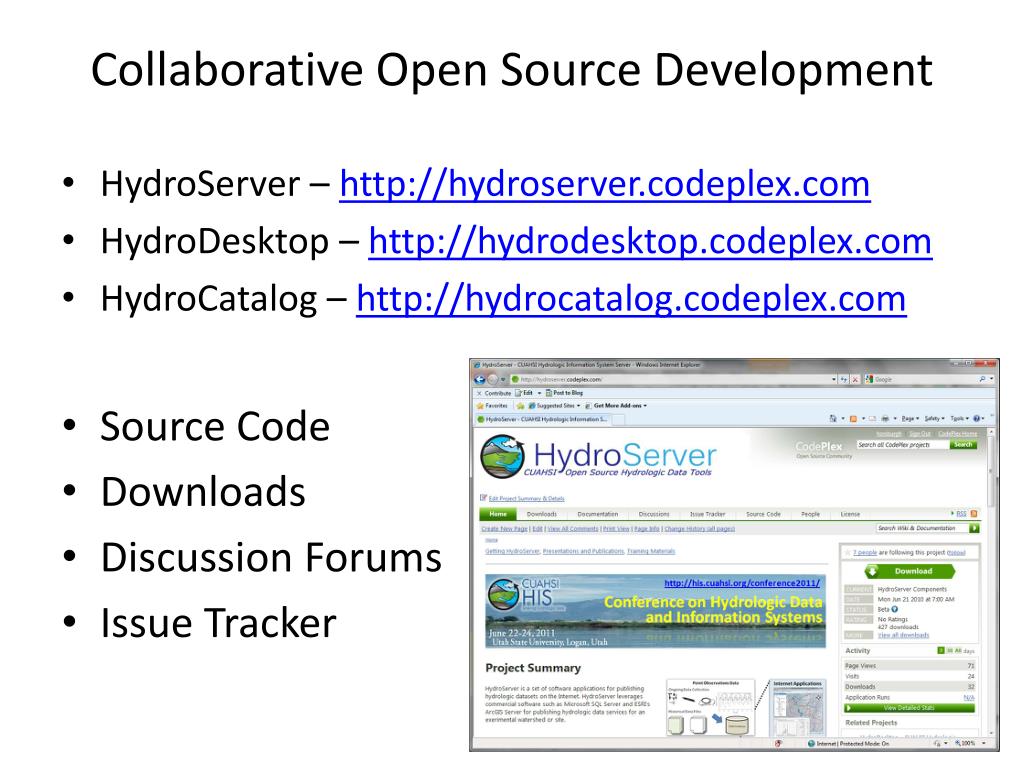Select the HydroServer browser tab
The height and width of the screenshot is (768, 1024).
543,419
